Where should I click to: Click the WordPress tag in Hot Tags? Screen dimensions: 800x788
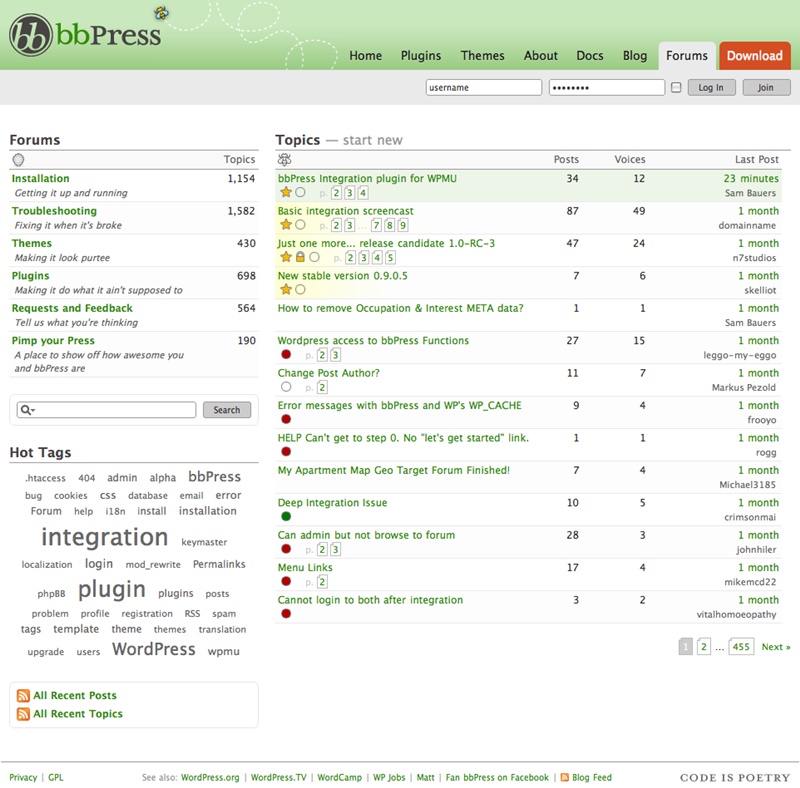point(154,649)
